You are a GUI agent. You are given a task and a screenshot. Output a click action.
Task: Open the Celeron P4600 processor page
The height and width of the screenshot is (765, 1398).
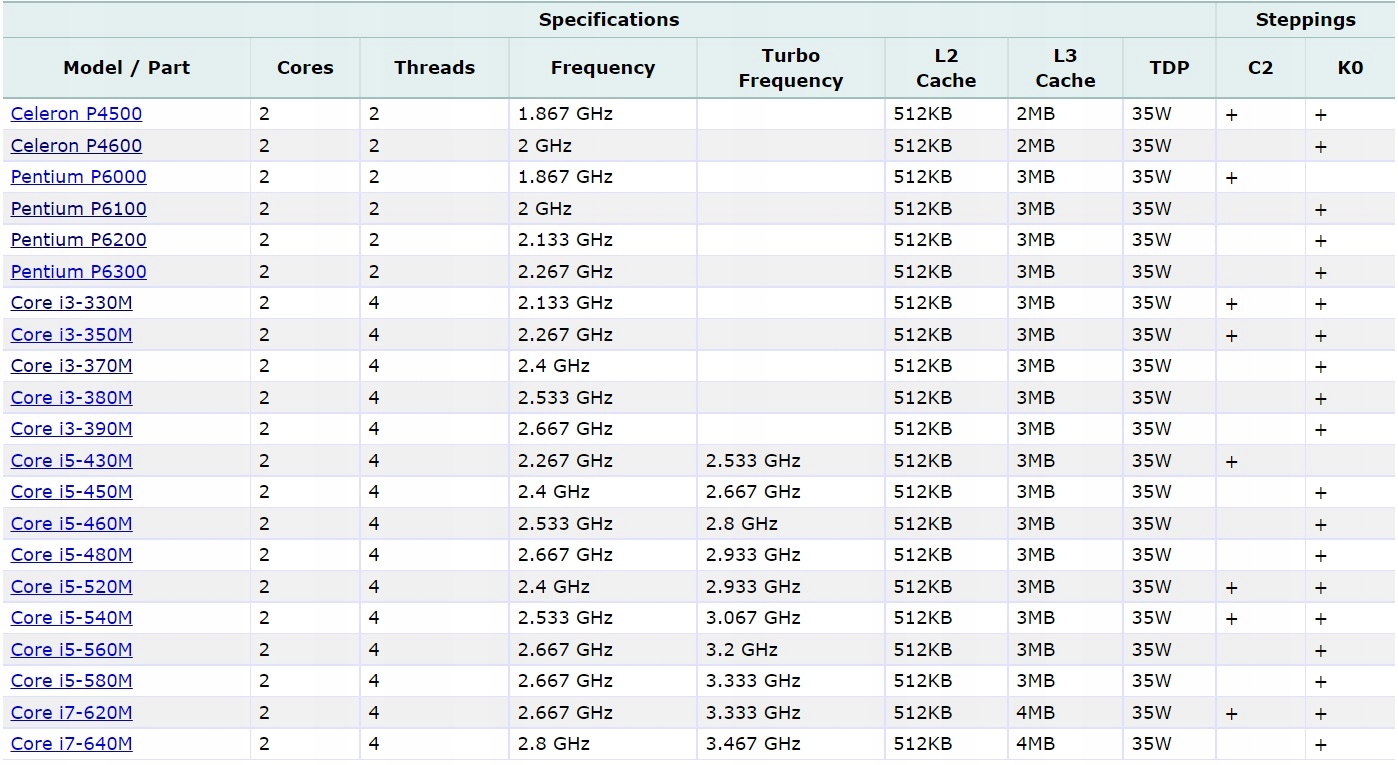coord(76,146)
